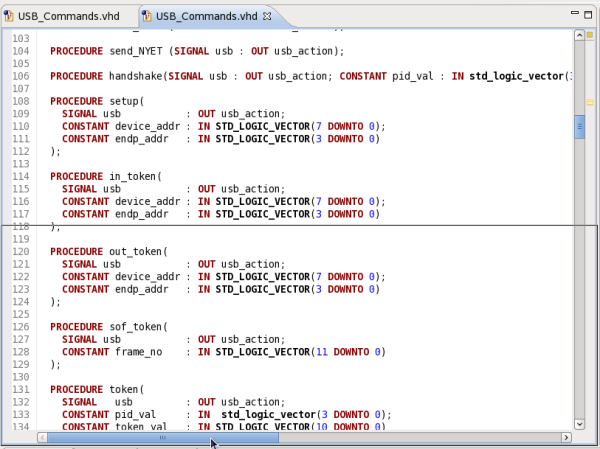Click std_logic_vector on line 106
This screenshot has height=449, width=600.
[517, 76]
